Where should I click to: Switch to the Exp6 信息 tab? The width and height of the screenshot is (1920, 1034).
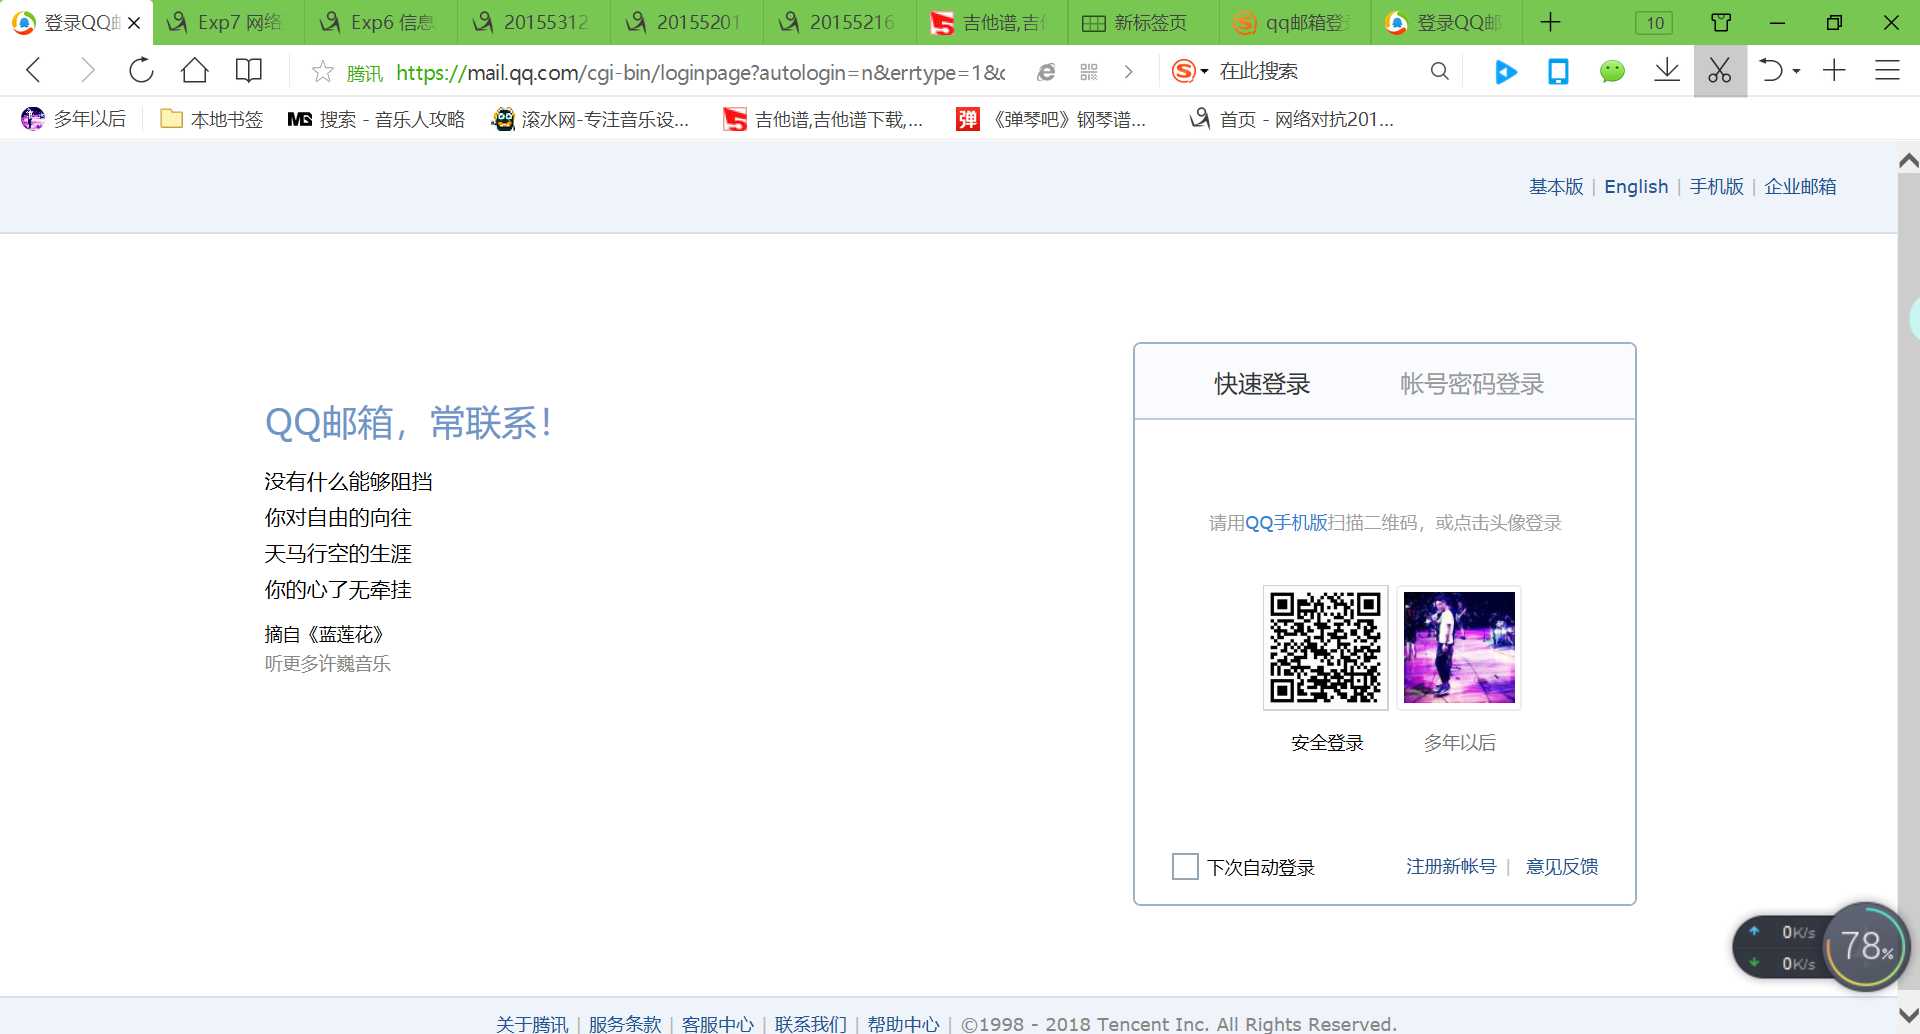pyautogui.click(x=381, y=22)
